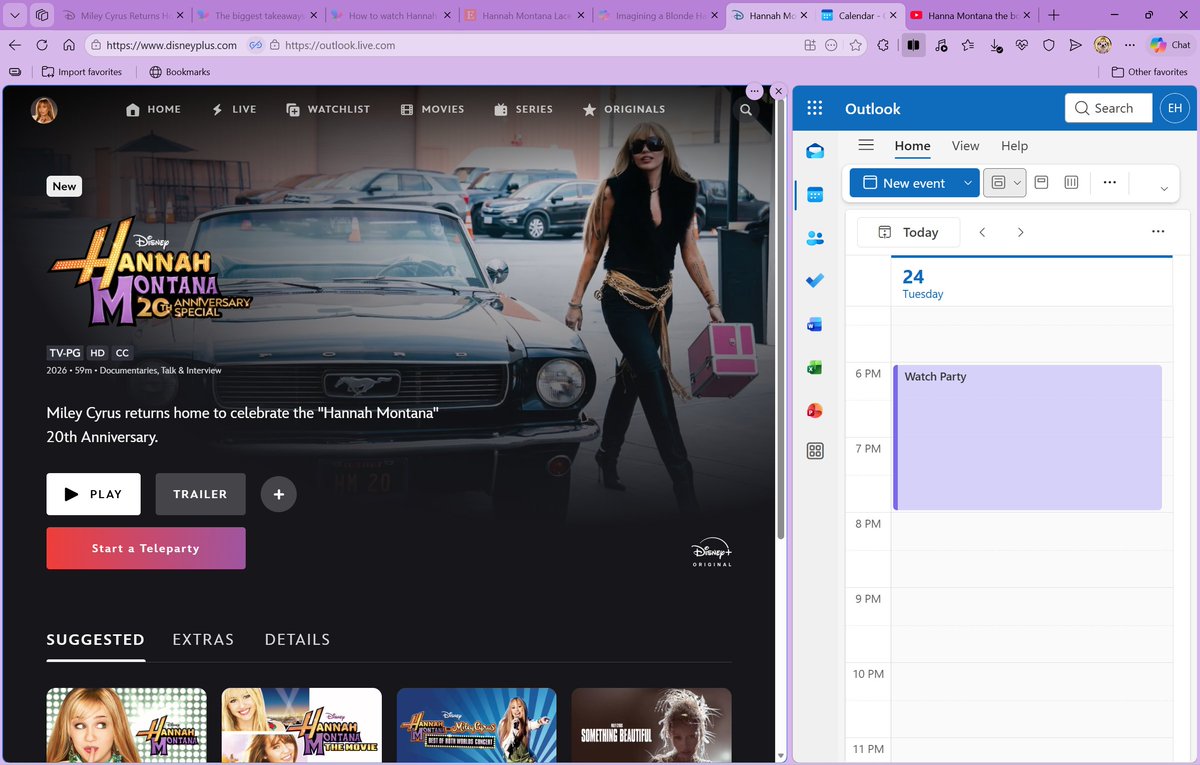
Task: Open Something Beautiful thumbnail
Action: click(651, 725)
